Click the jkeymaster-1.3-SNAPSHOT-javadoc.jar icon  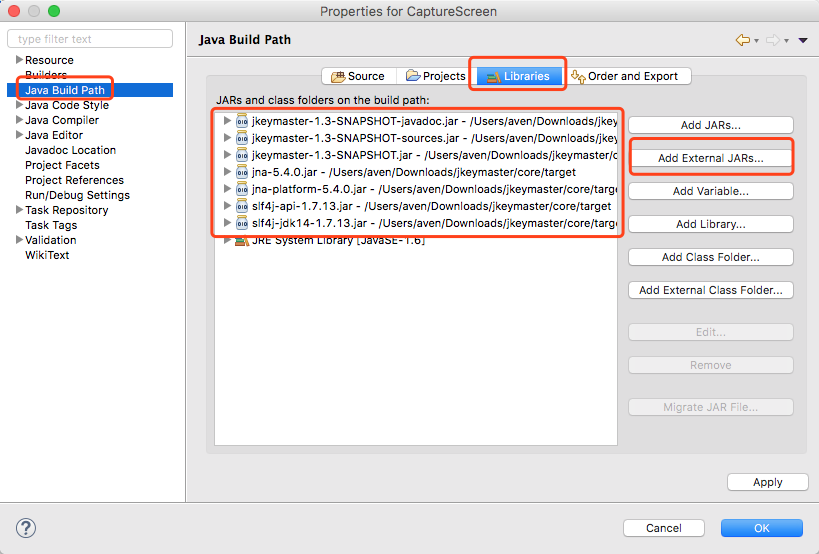pos(242,121)
